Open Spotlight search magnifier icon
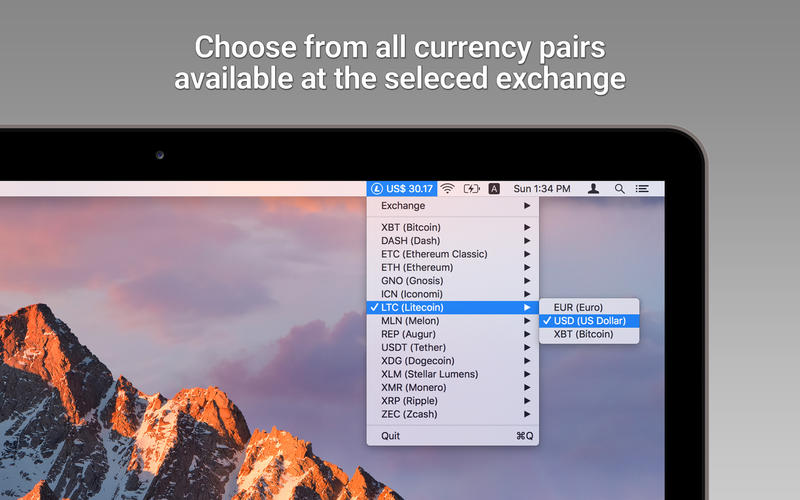Image resolution: width=800 pixels, height=500 pixels. pos(619,188)
